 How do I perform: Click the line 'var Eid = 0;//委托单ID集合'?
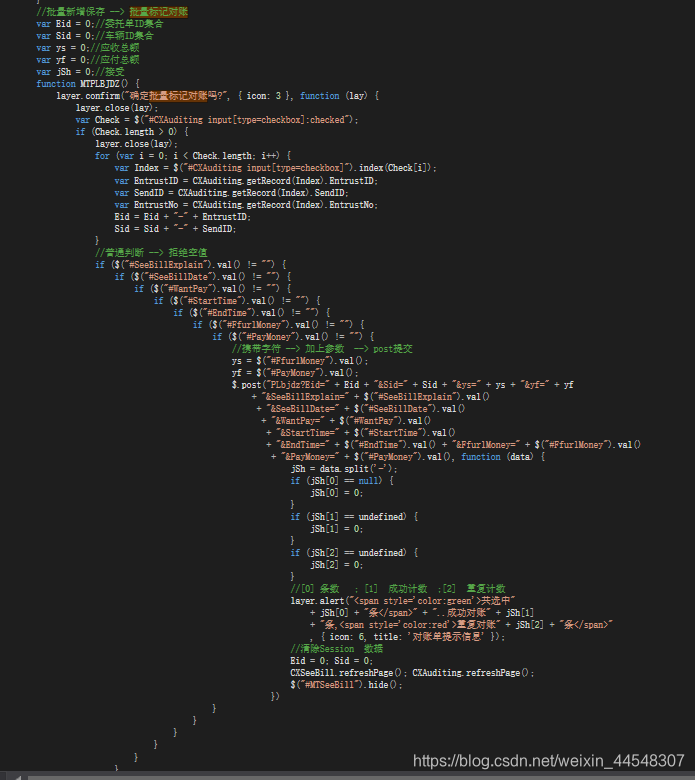pyautogui.click(x=99, y=23)
